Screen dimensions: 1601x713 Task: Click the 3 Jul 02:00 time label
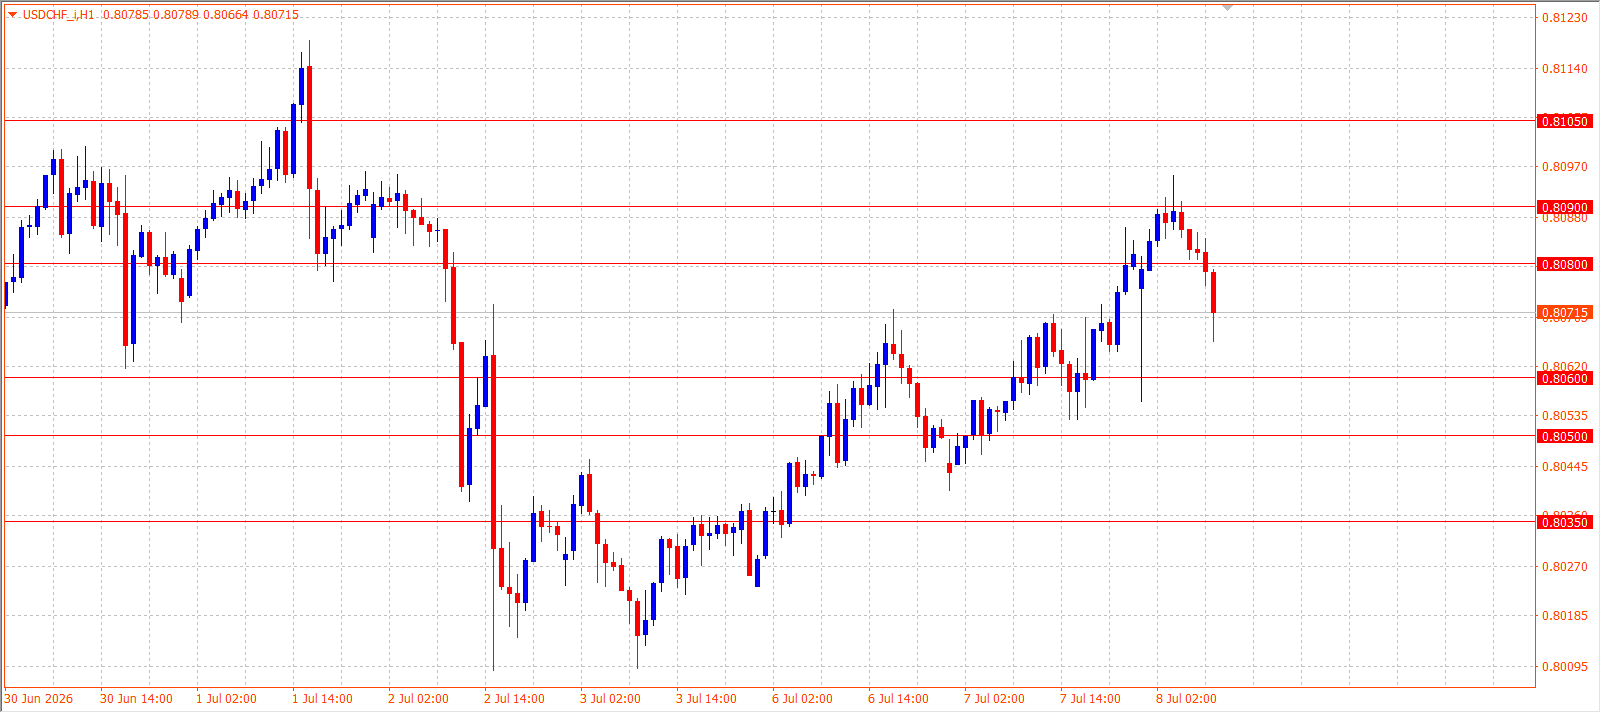pyautogui.click(x=610, y=699)
